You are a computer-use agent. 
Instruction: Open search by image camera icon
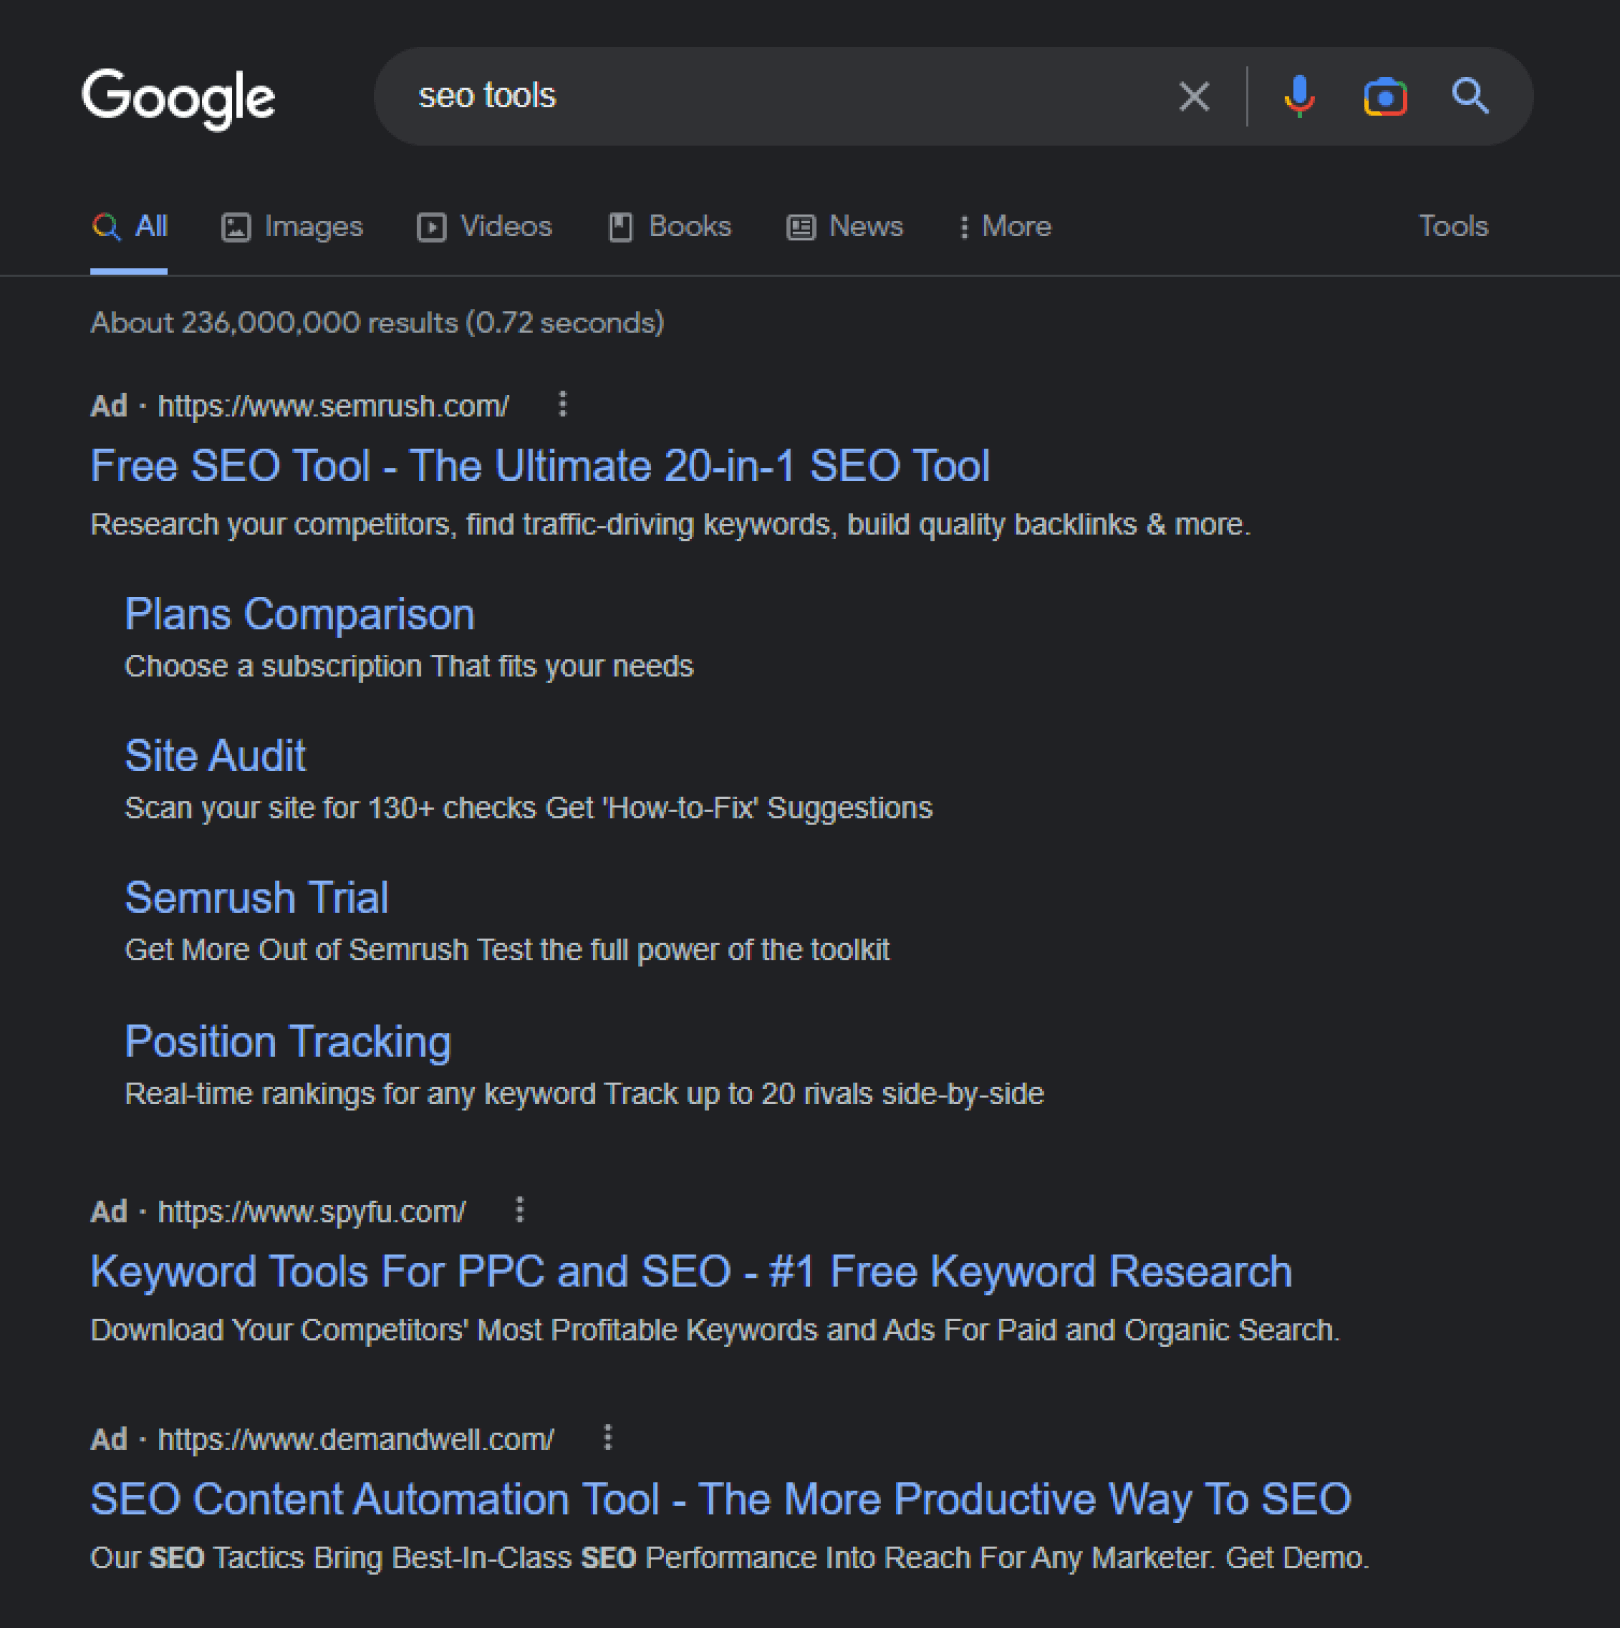click(x=1385, y=97)
